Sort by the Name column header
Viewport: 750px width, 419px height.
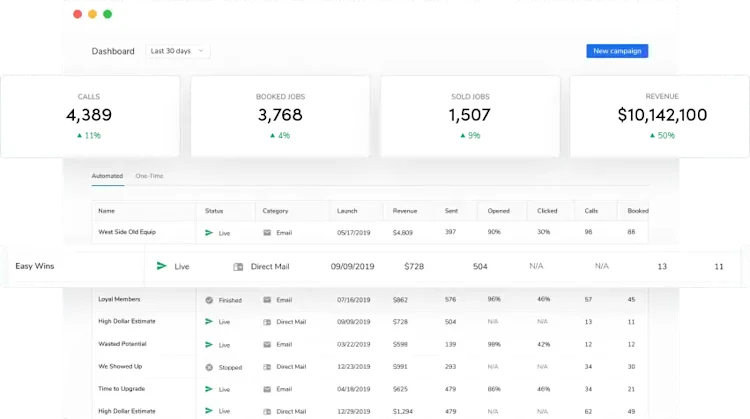coord(106,211)
